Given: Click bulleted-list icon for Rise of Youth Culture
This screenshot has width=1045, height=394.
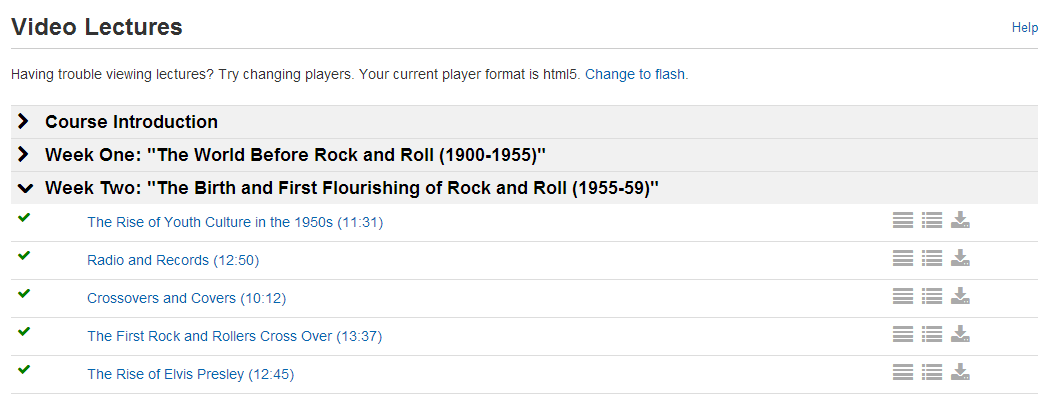Looking at the screenshot, I should pos(932,220).
